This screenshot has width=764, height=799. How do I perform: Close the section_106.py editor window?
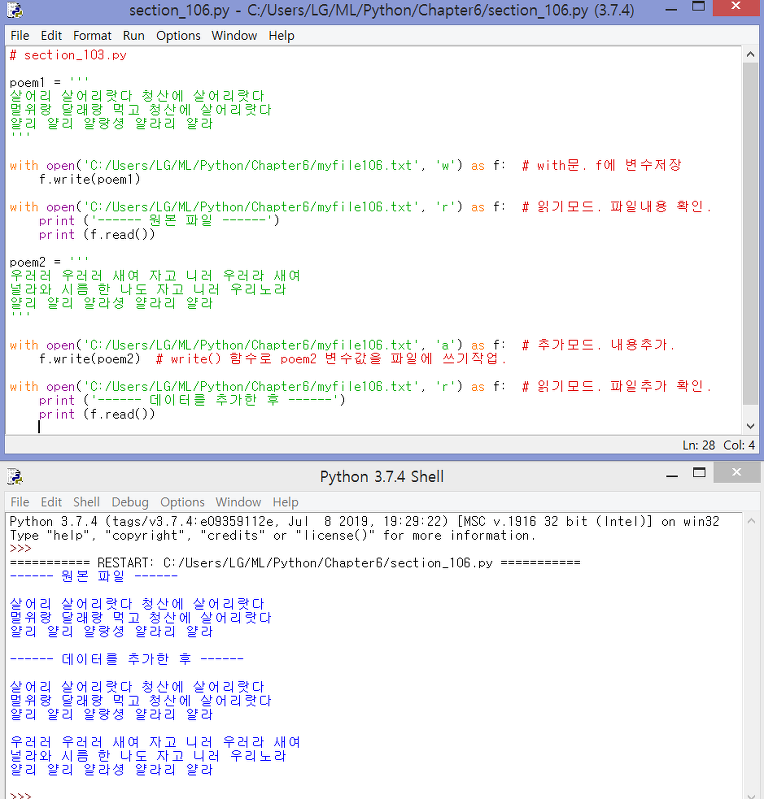coord(735,7)
